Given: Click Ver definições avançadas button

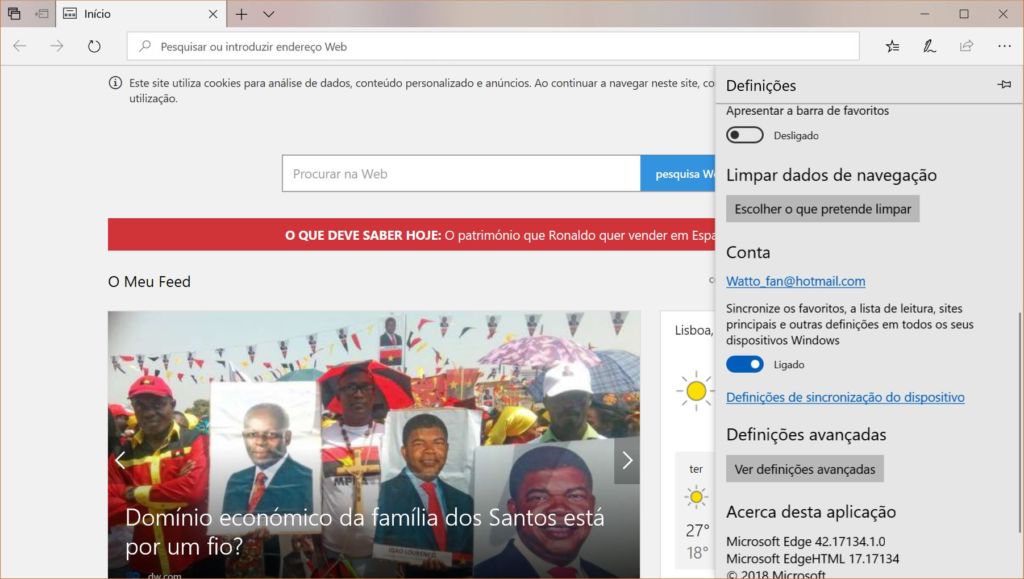Looking at the screenshot, I should click(805, 469).
